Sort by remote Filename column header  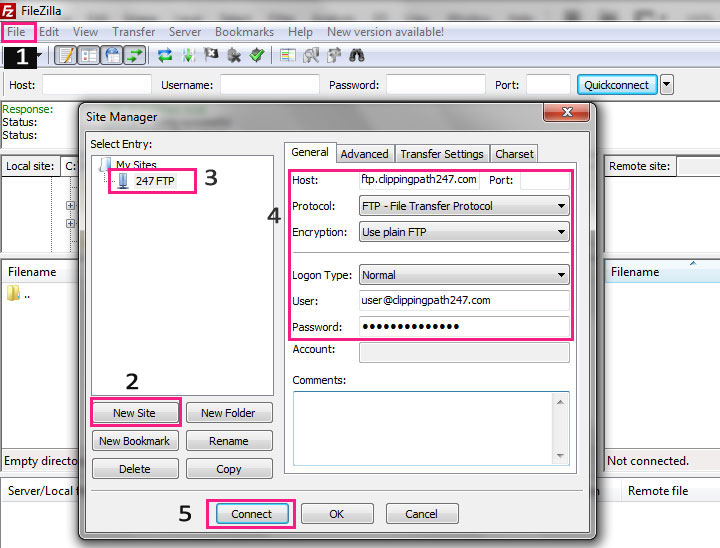coord(662,272)
